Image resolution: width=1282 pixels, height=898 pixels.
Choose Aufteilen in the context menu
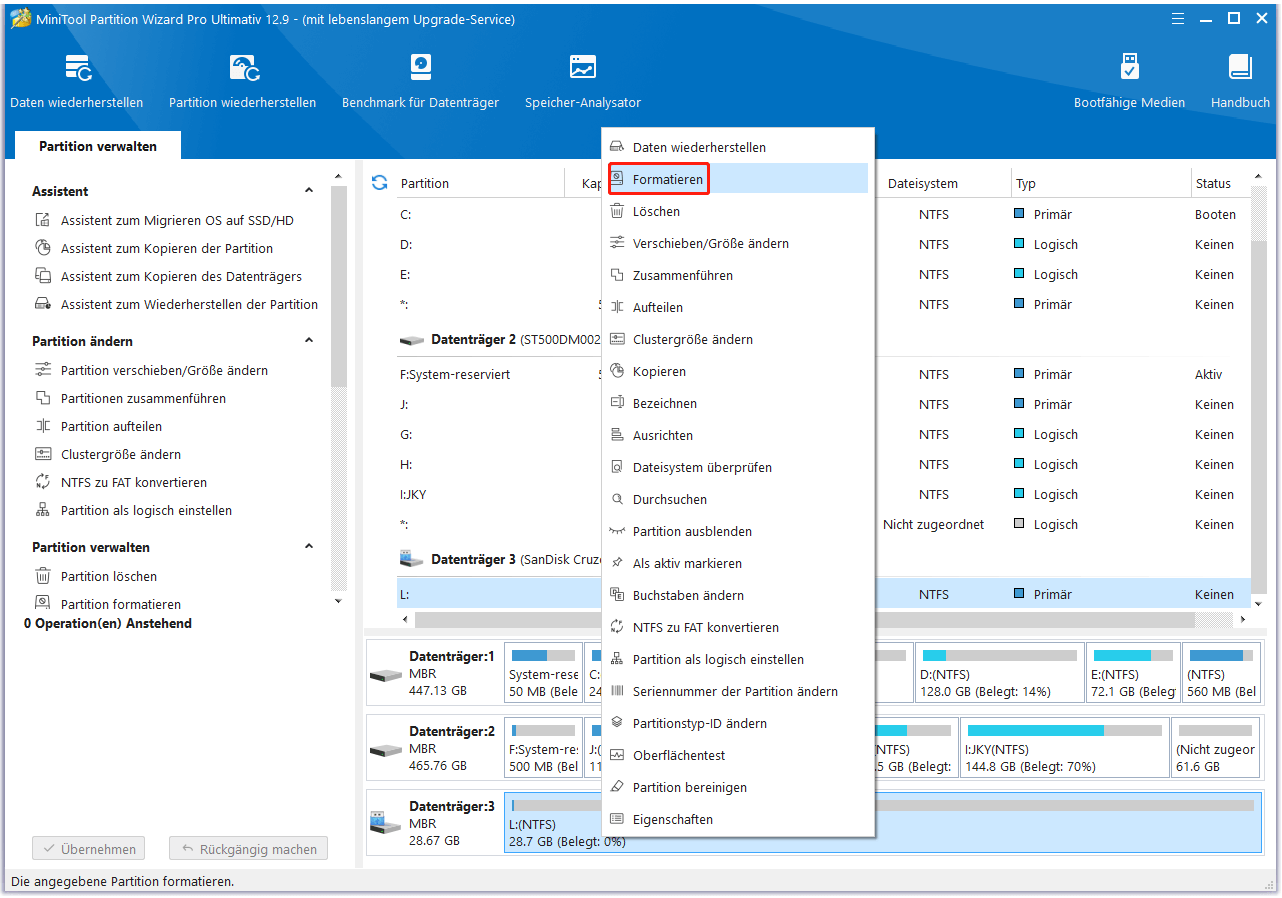click(x=738, y=307)
